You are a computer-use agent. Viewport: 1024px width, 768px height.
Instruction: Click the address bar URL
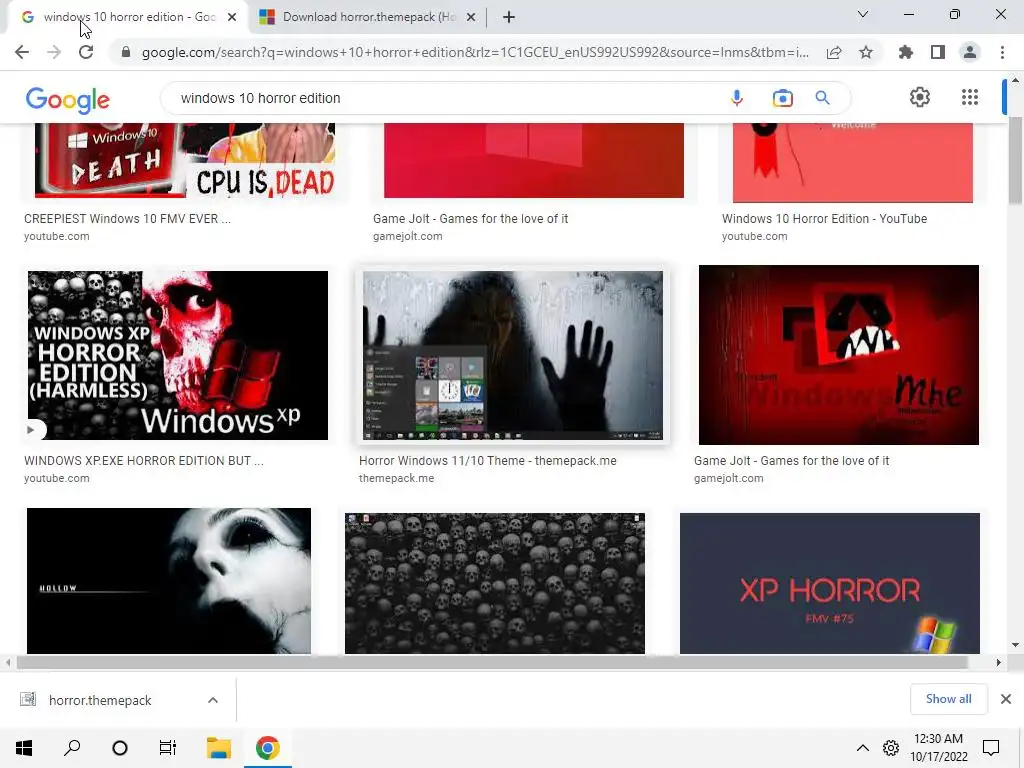(x=475, y=52)
